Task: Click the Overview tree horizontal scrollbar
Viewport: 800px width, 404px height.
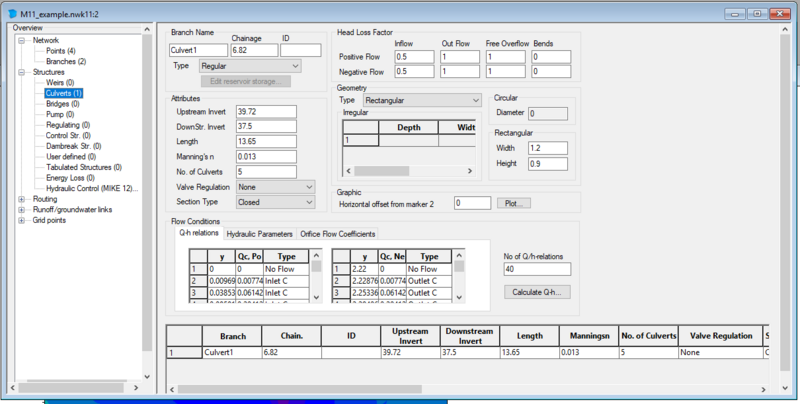Action: (x=74, y=388)
